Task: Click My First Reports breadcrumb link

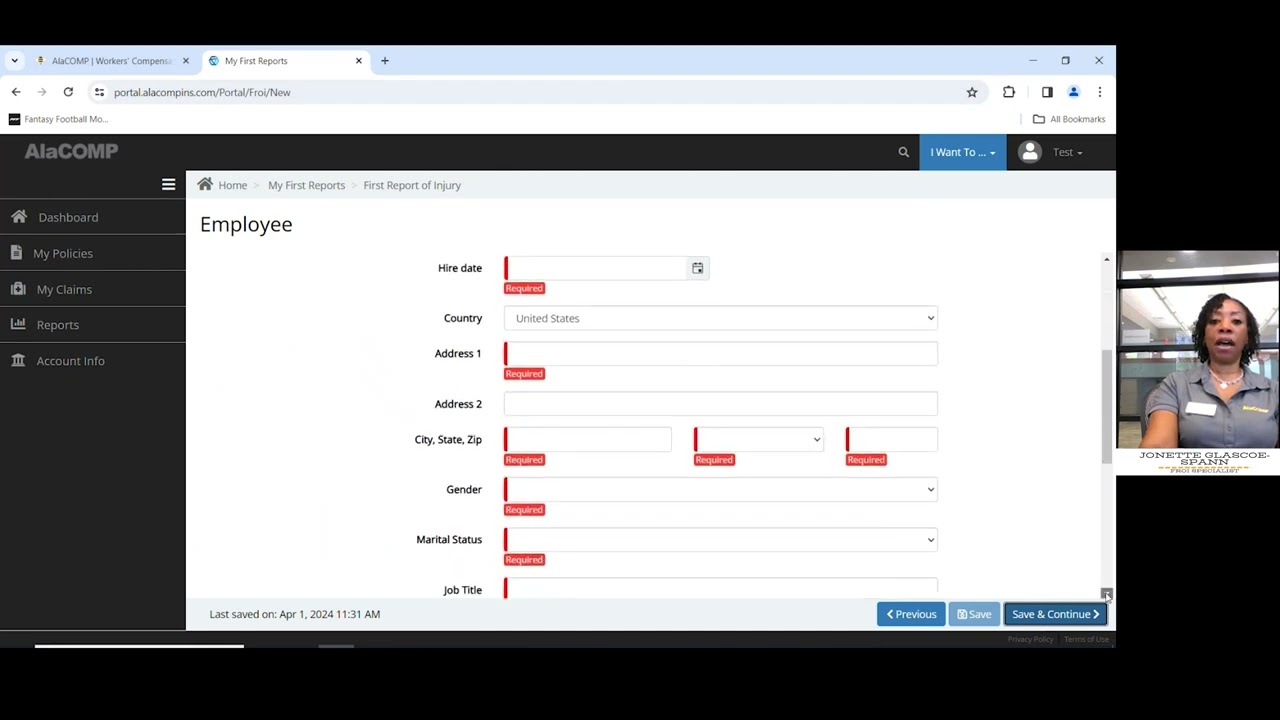Action: (306, 185)
